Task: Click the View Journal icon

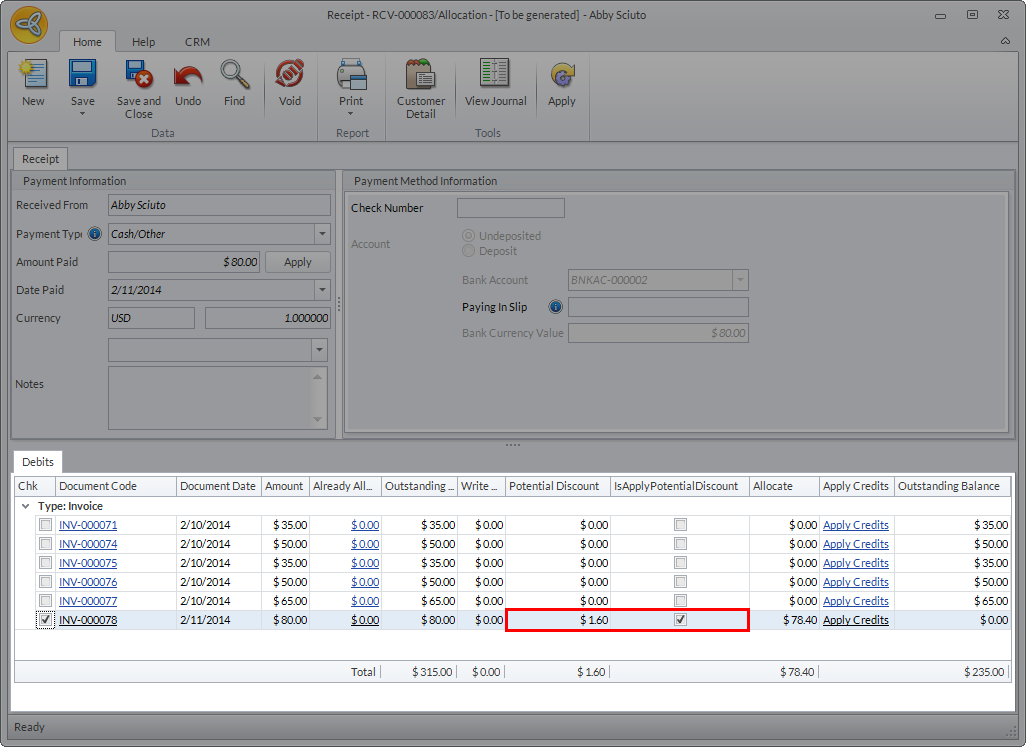Action: tap(495, 80)
